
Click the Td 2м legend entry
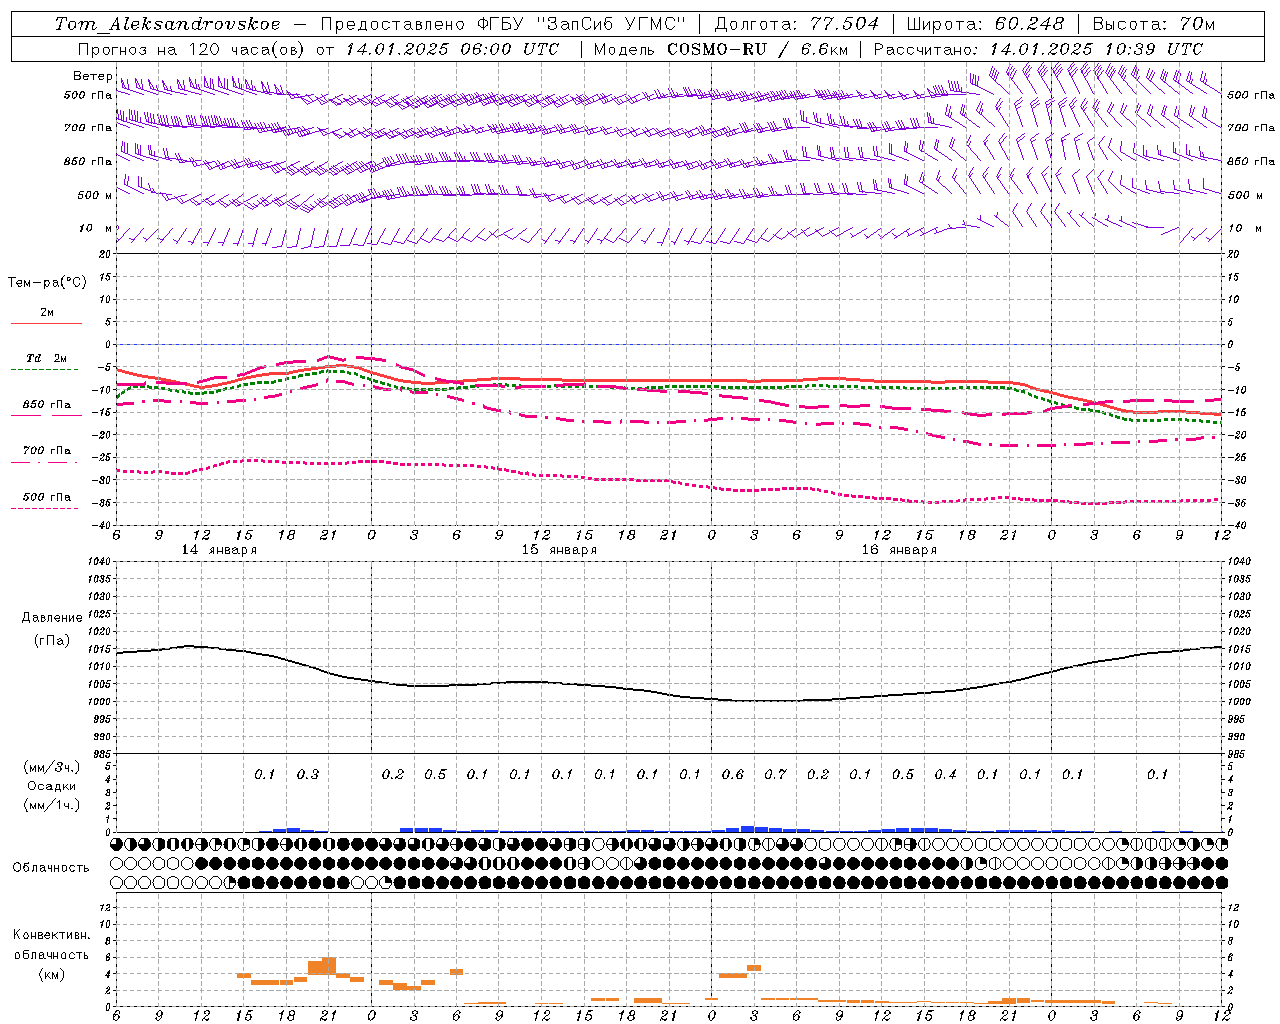[x=47, y=358]
